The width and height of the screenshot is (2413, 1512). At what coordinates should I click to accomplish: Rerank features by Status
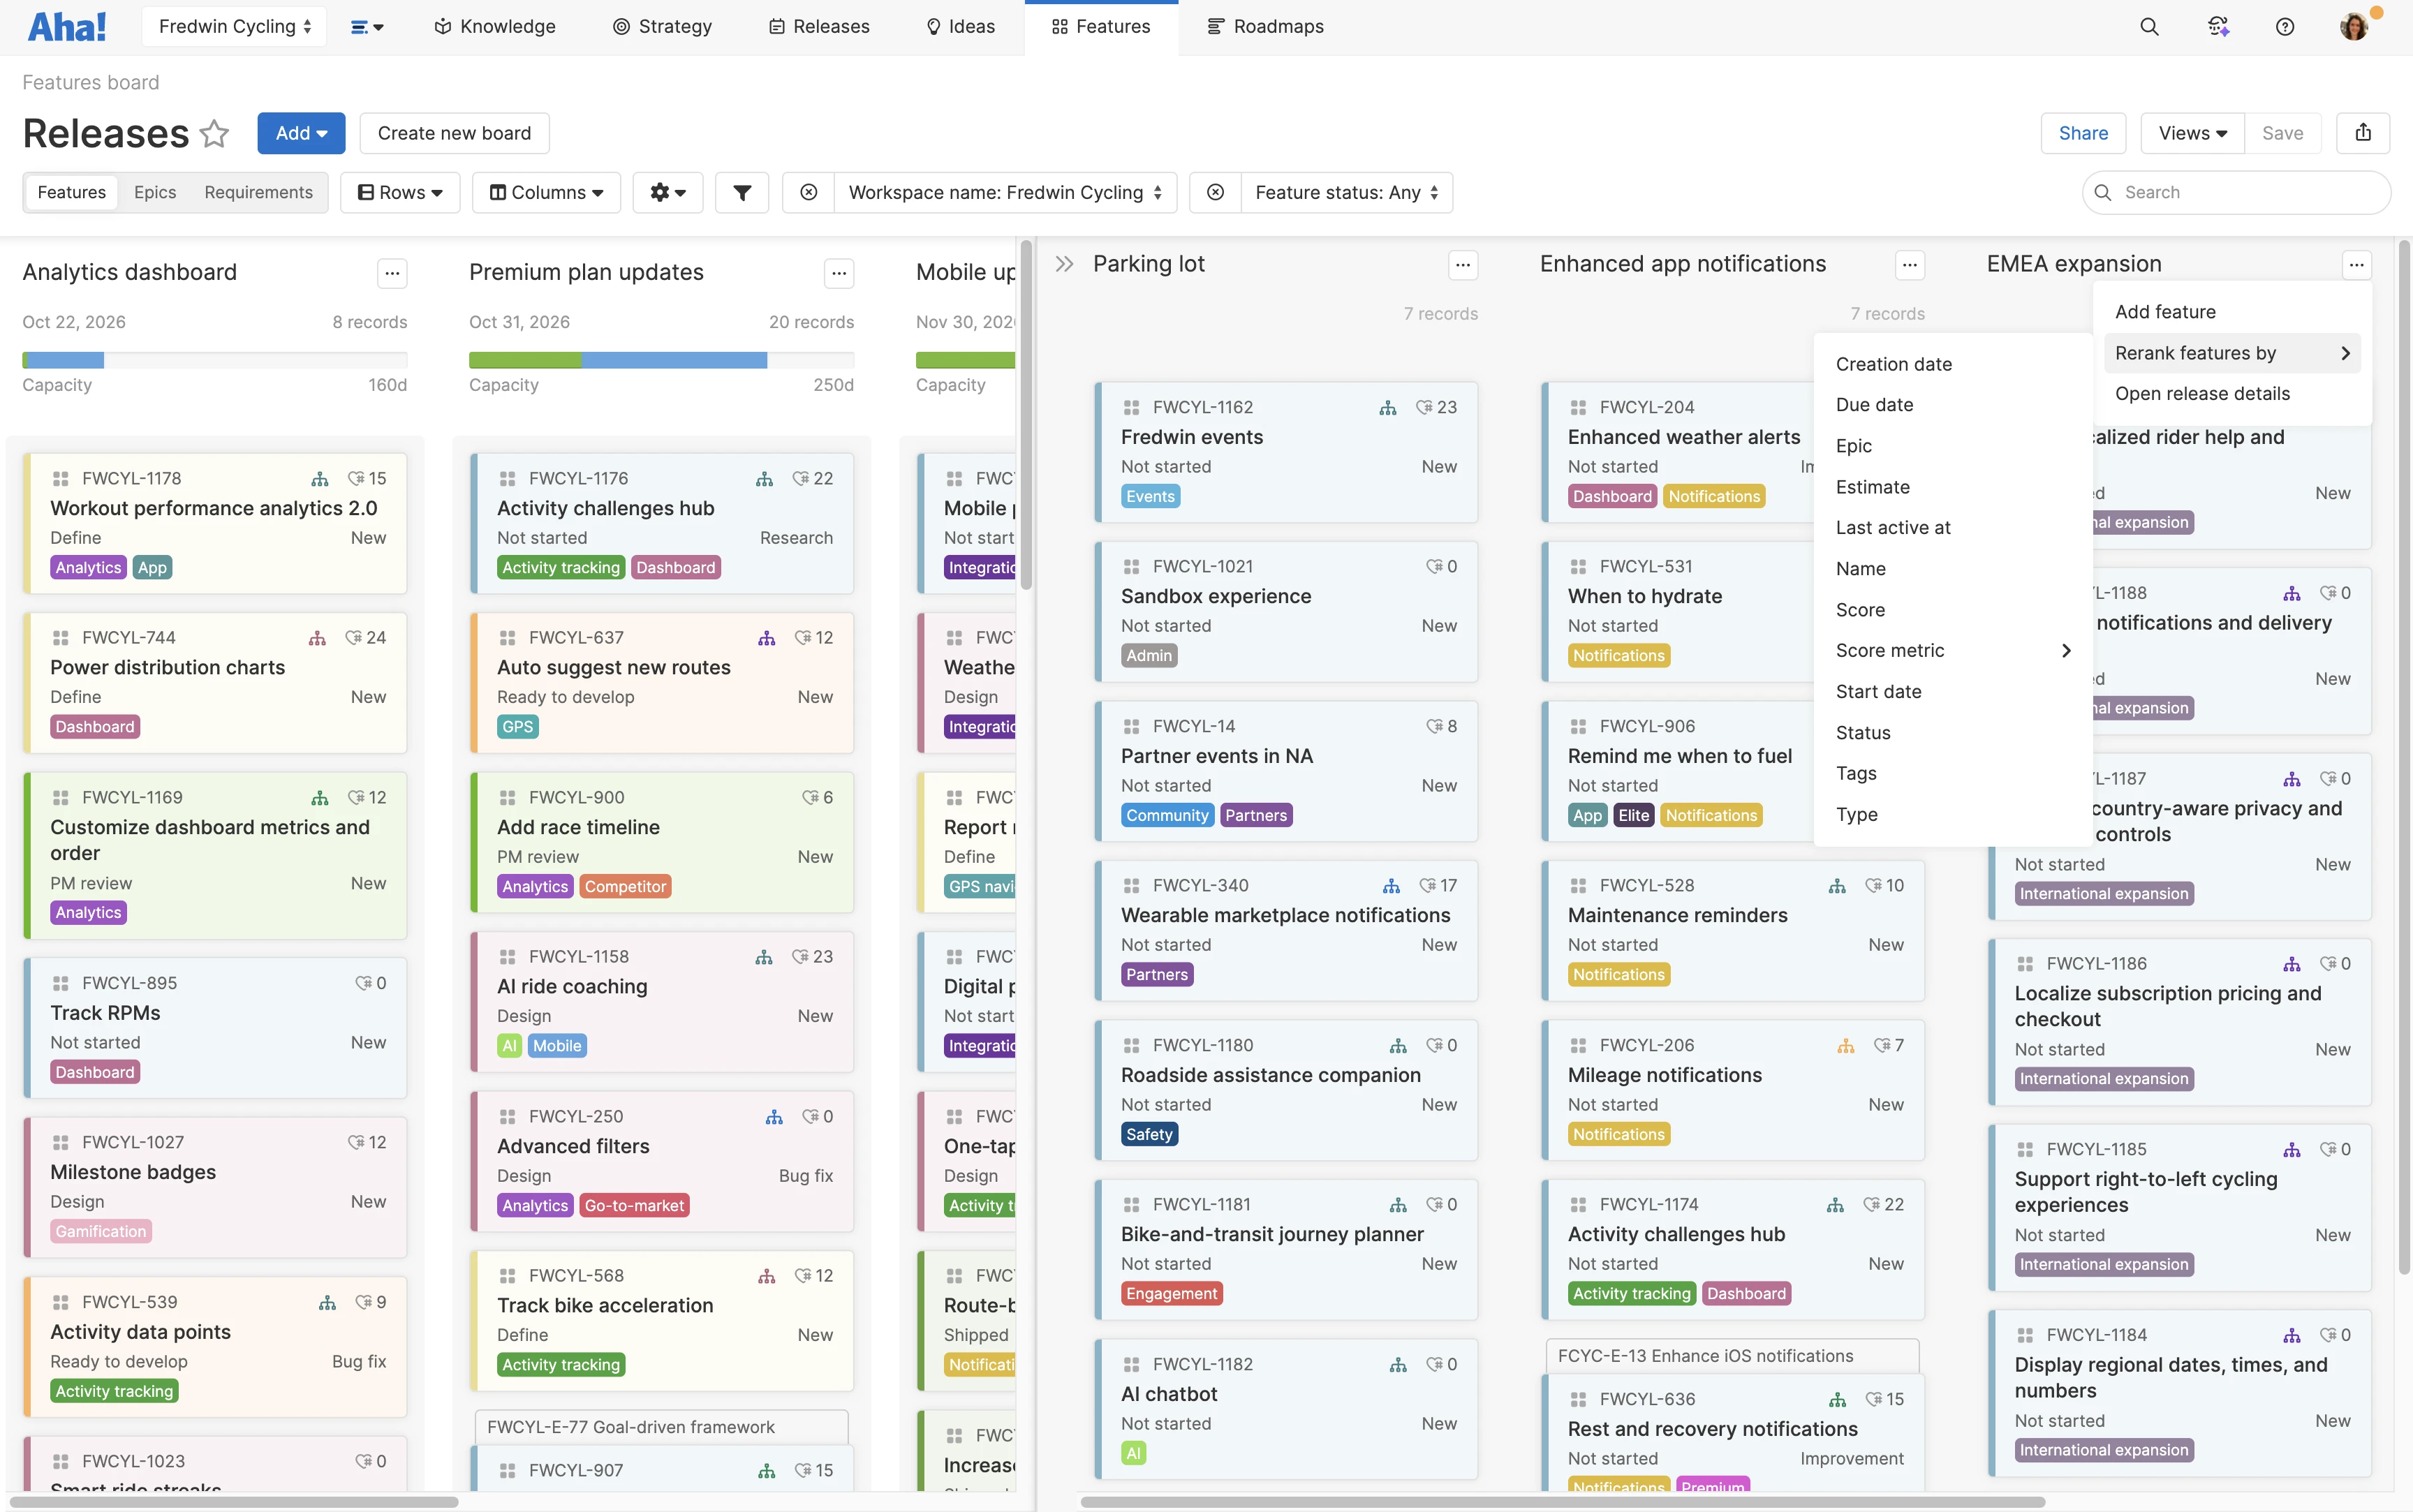(1952, 733)
